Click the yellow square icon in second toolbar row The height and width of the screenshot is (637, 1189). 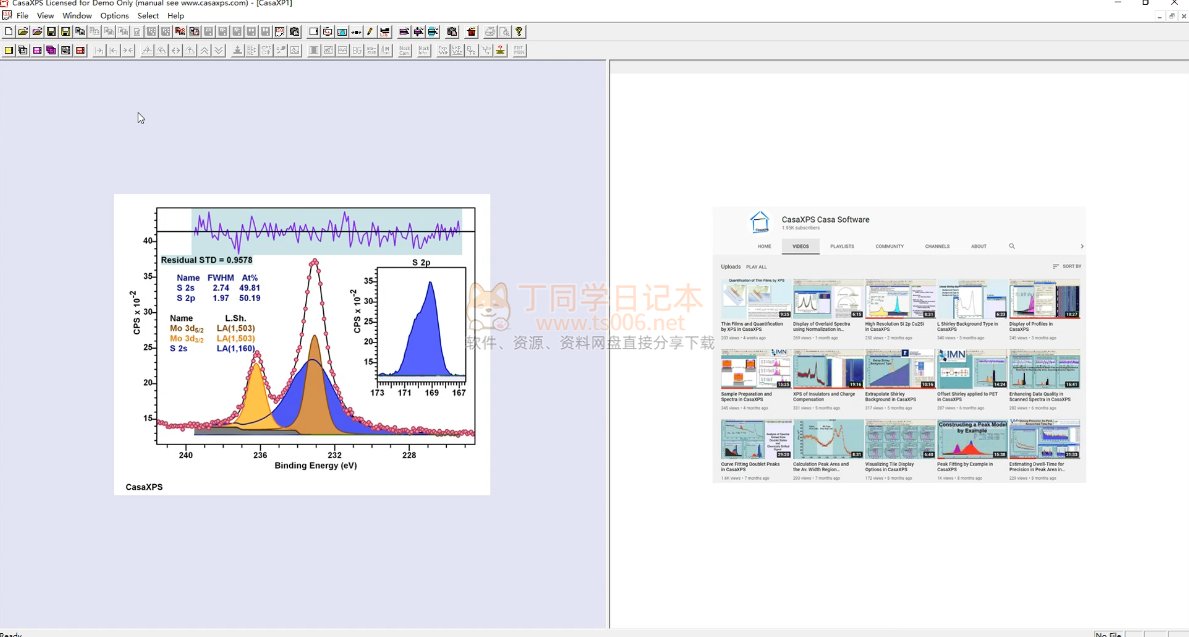(x=9, y=50)
